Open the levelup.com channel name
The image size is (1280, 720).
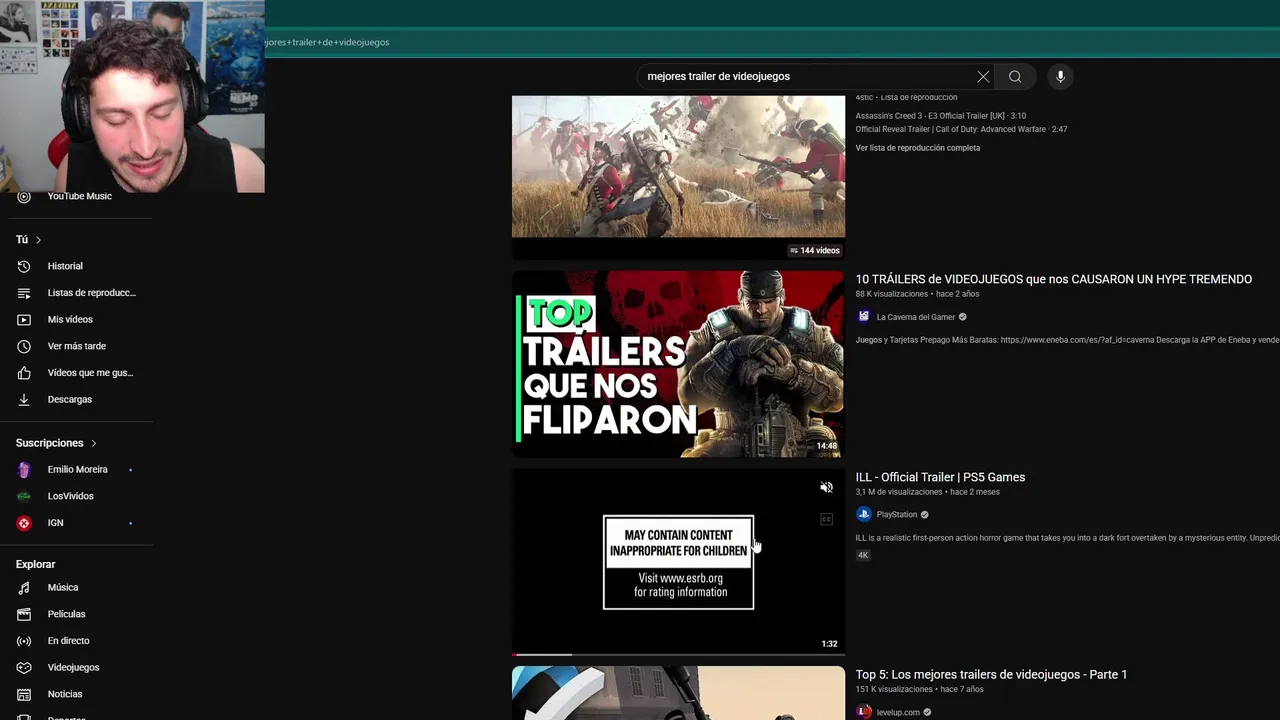[898, 713]
